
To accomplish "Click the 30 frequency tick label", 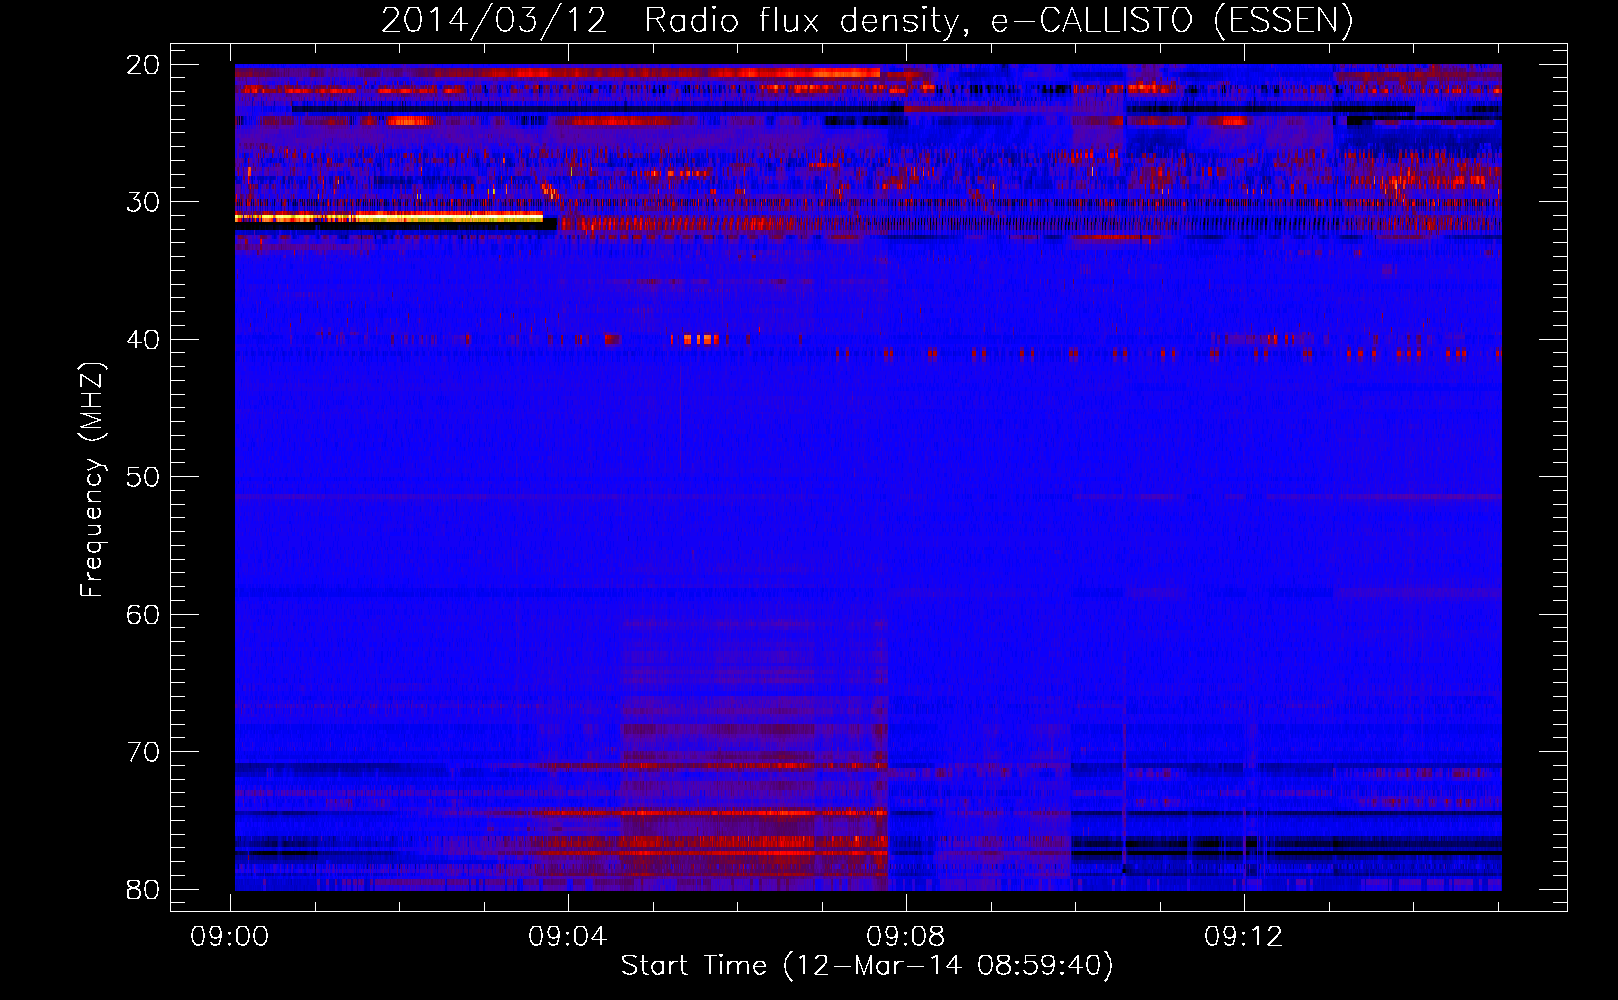I will (144, 202).
